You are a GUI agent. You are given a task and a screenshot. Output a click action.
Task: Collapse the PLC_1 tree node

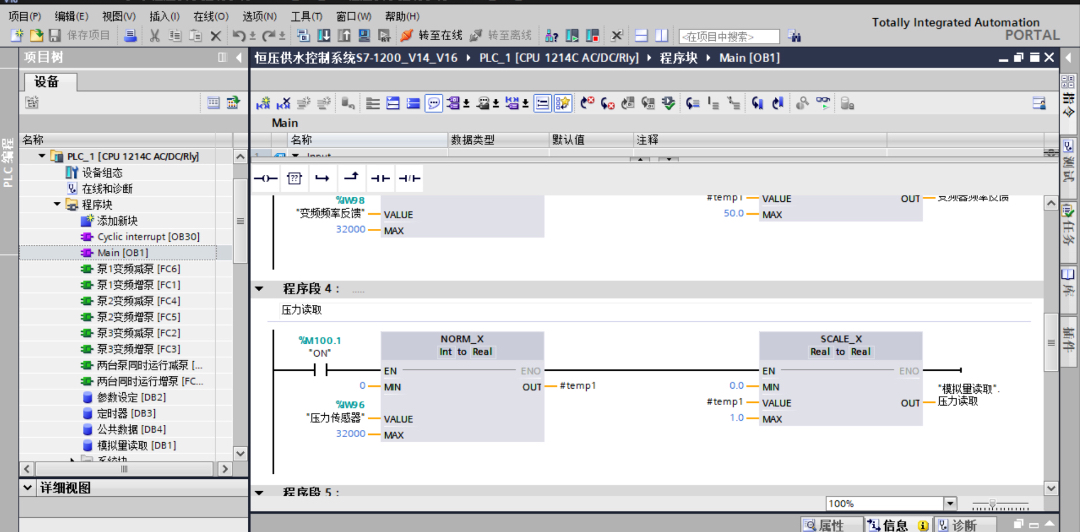(42, 156)
